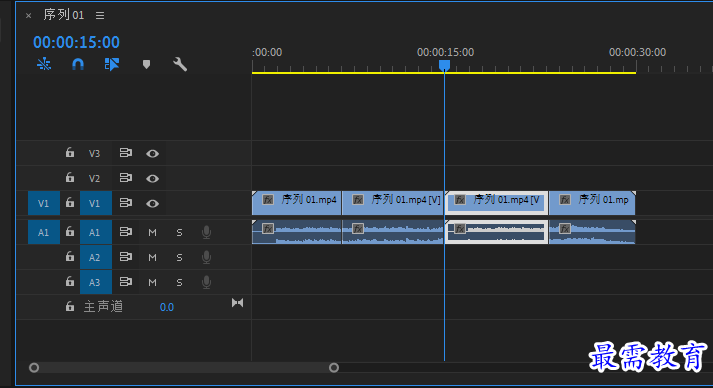The height and width of the screenshot is (388, 713).
Task: Toggle V2 track targeting
Action: [x=95, y=178]
